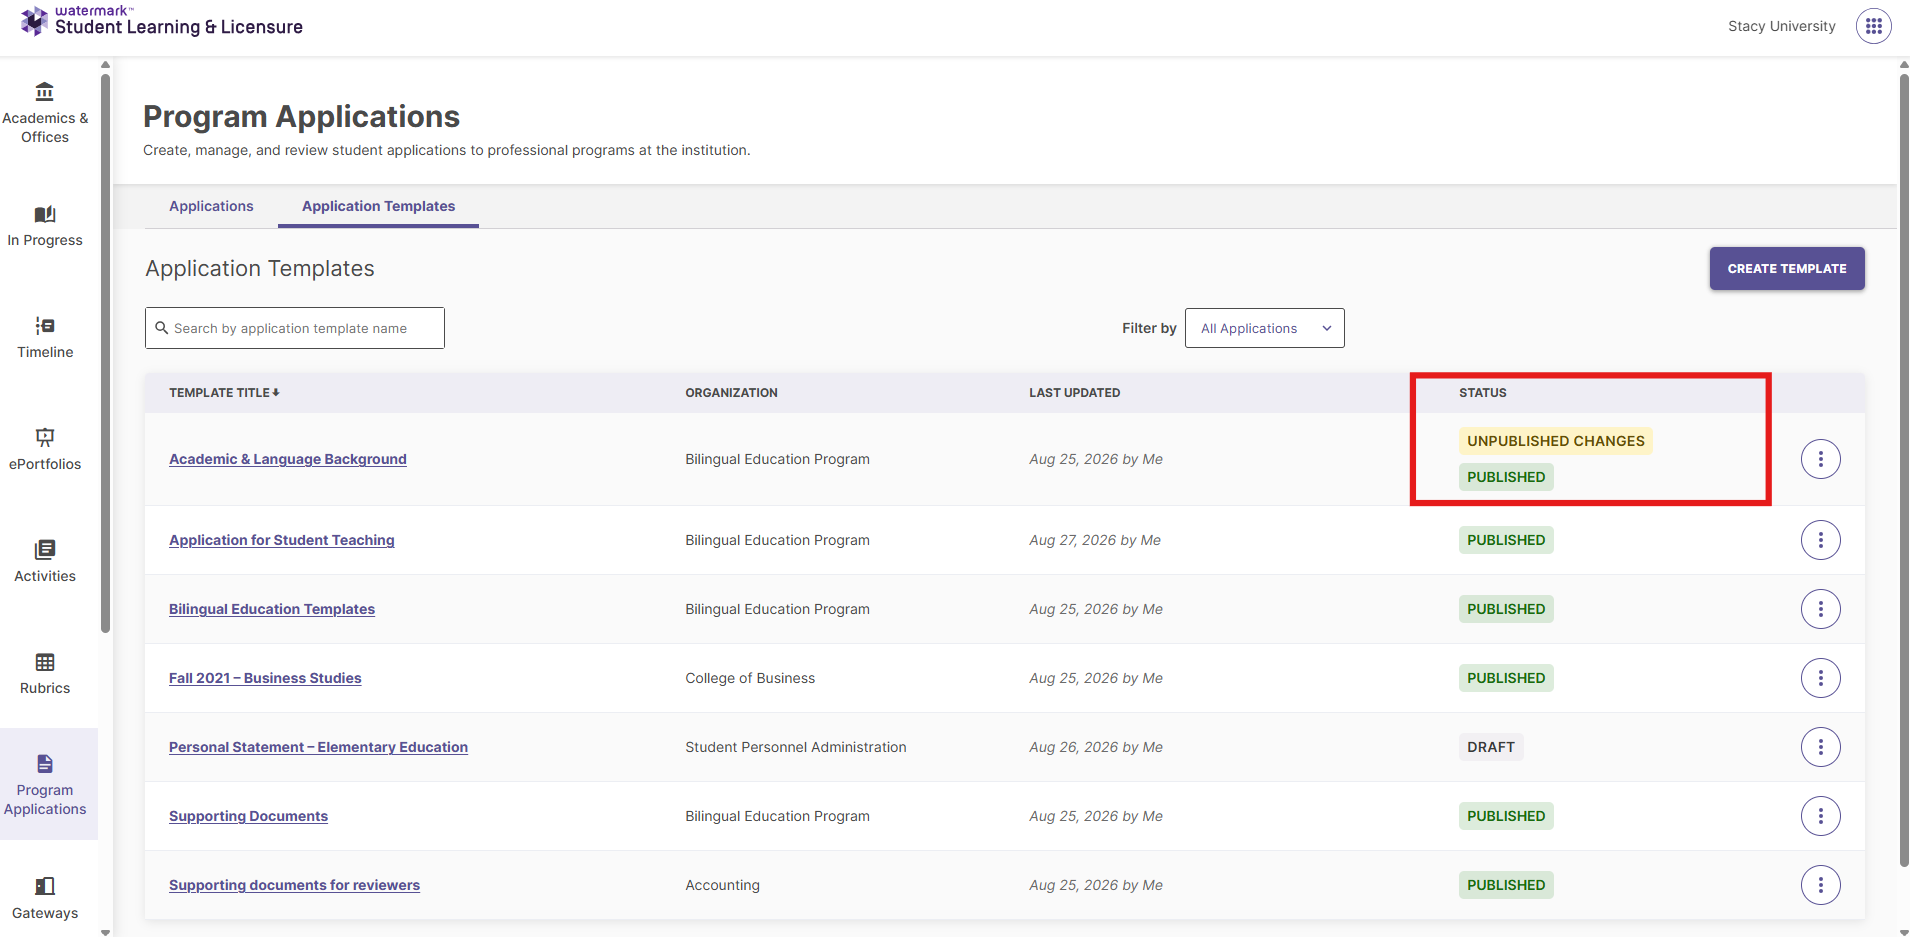Click the DRAFT status badge
This screenshot has width=1910, height=937.
1491,747
